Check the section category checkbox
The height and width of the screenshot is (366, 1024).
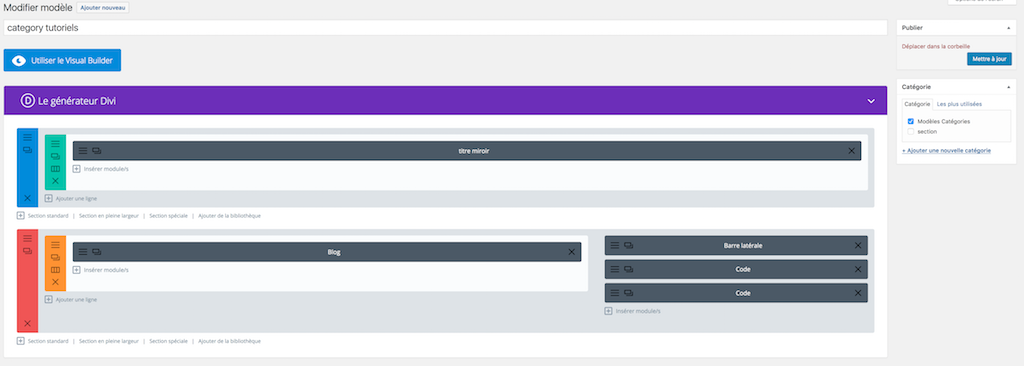pos(910,131)
